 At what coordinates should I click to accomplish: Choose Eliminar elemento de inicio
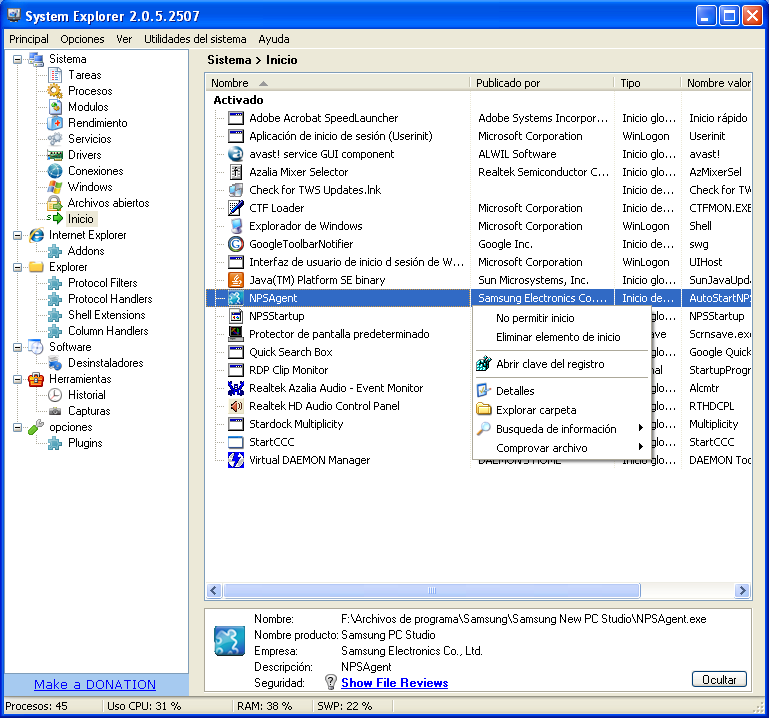click(x=561, y=337)
